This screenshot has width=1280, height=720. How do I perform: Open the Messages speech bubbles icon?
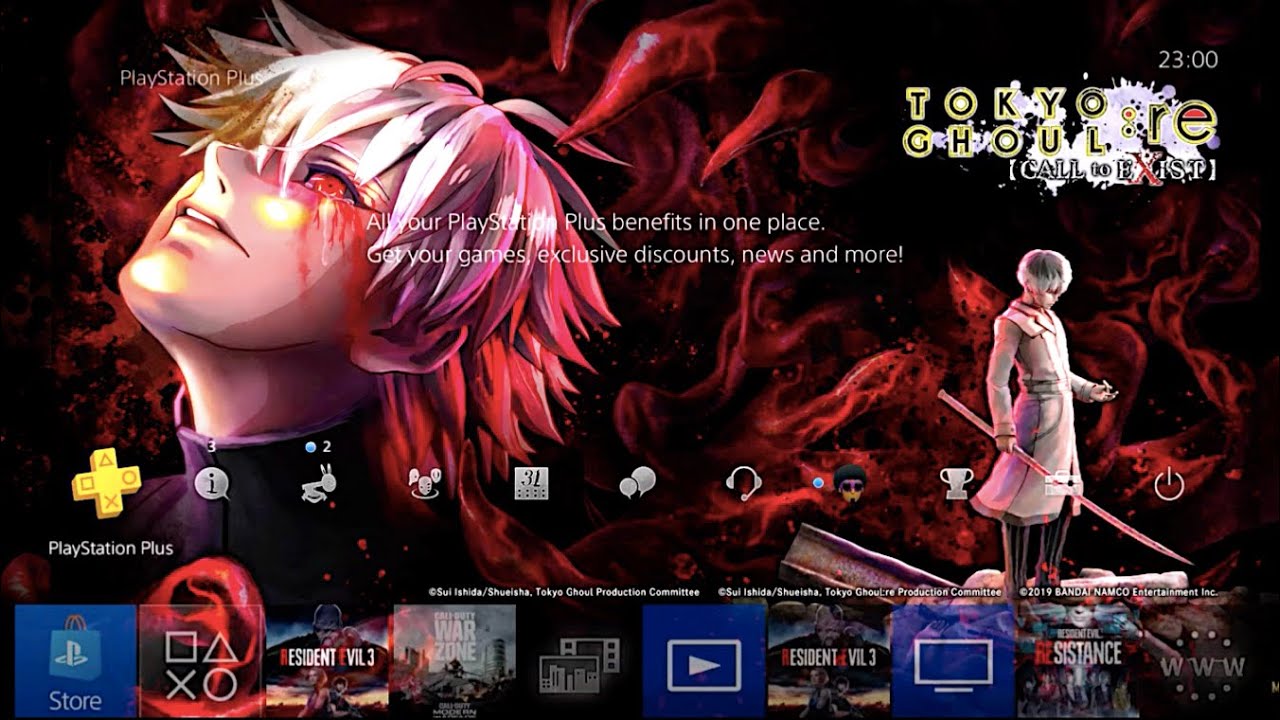point(637,486)
